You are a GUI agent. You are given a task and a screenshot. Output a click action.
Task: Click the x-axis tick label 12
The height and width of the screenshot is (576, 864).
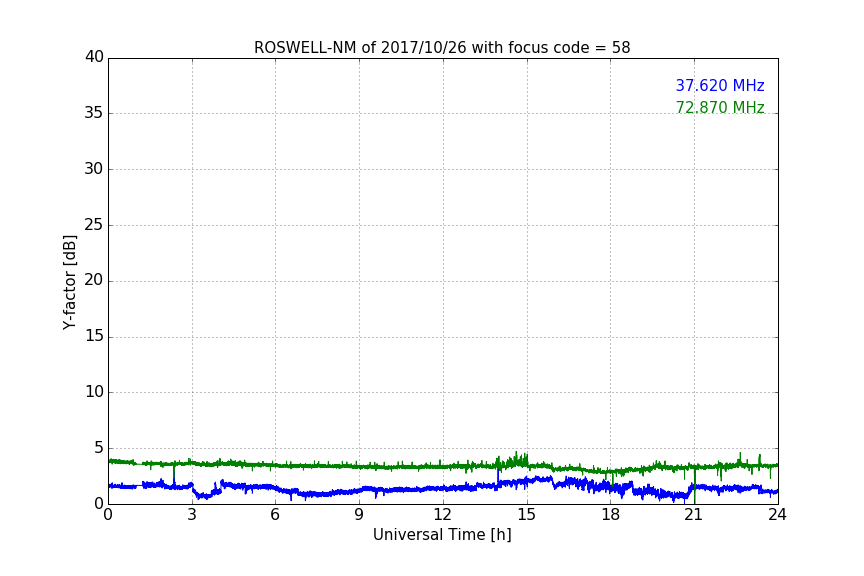coord(442,515)
